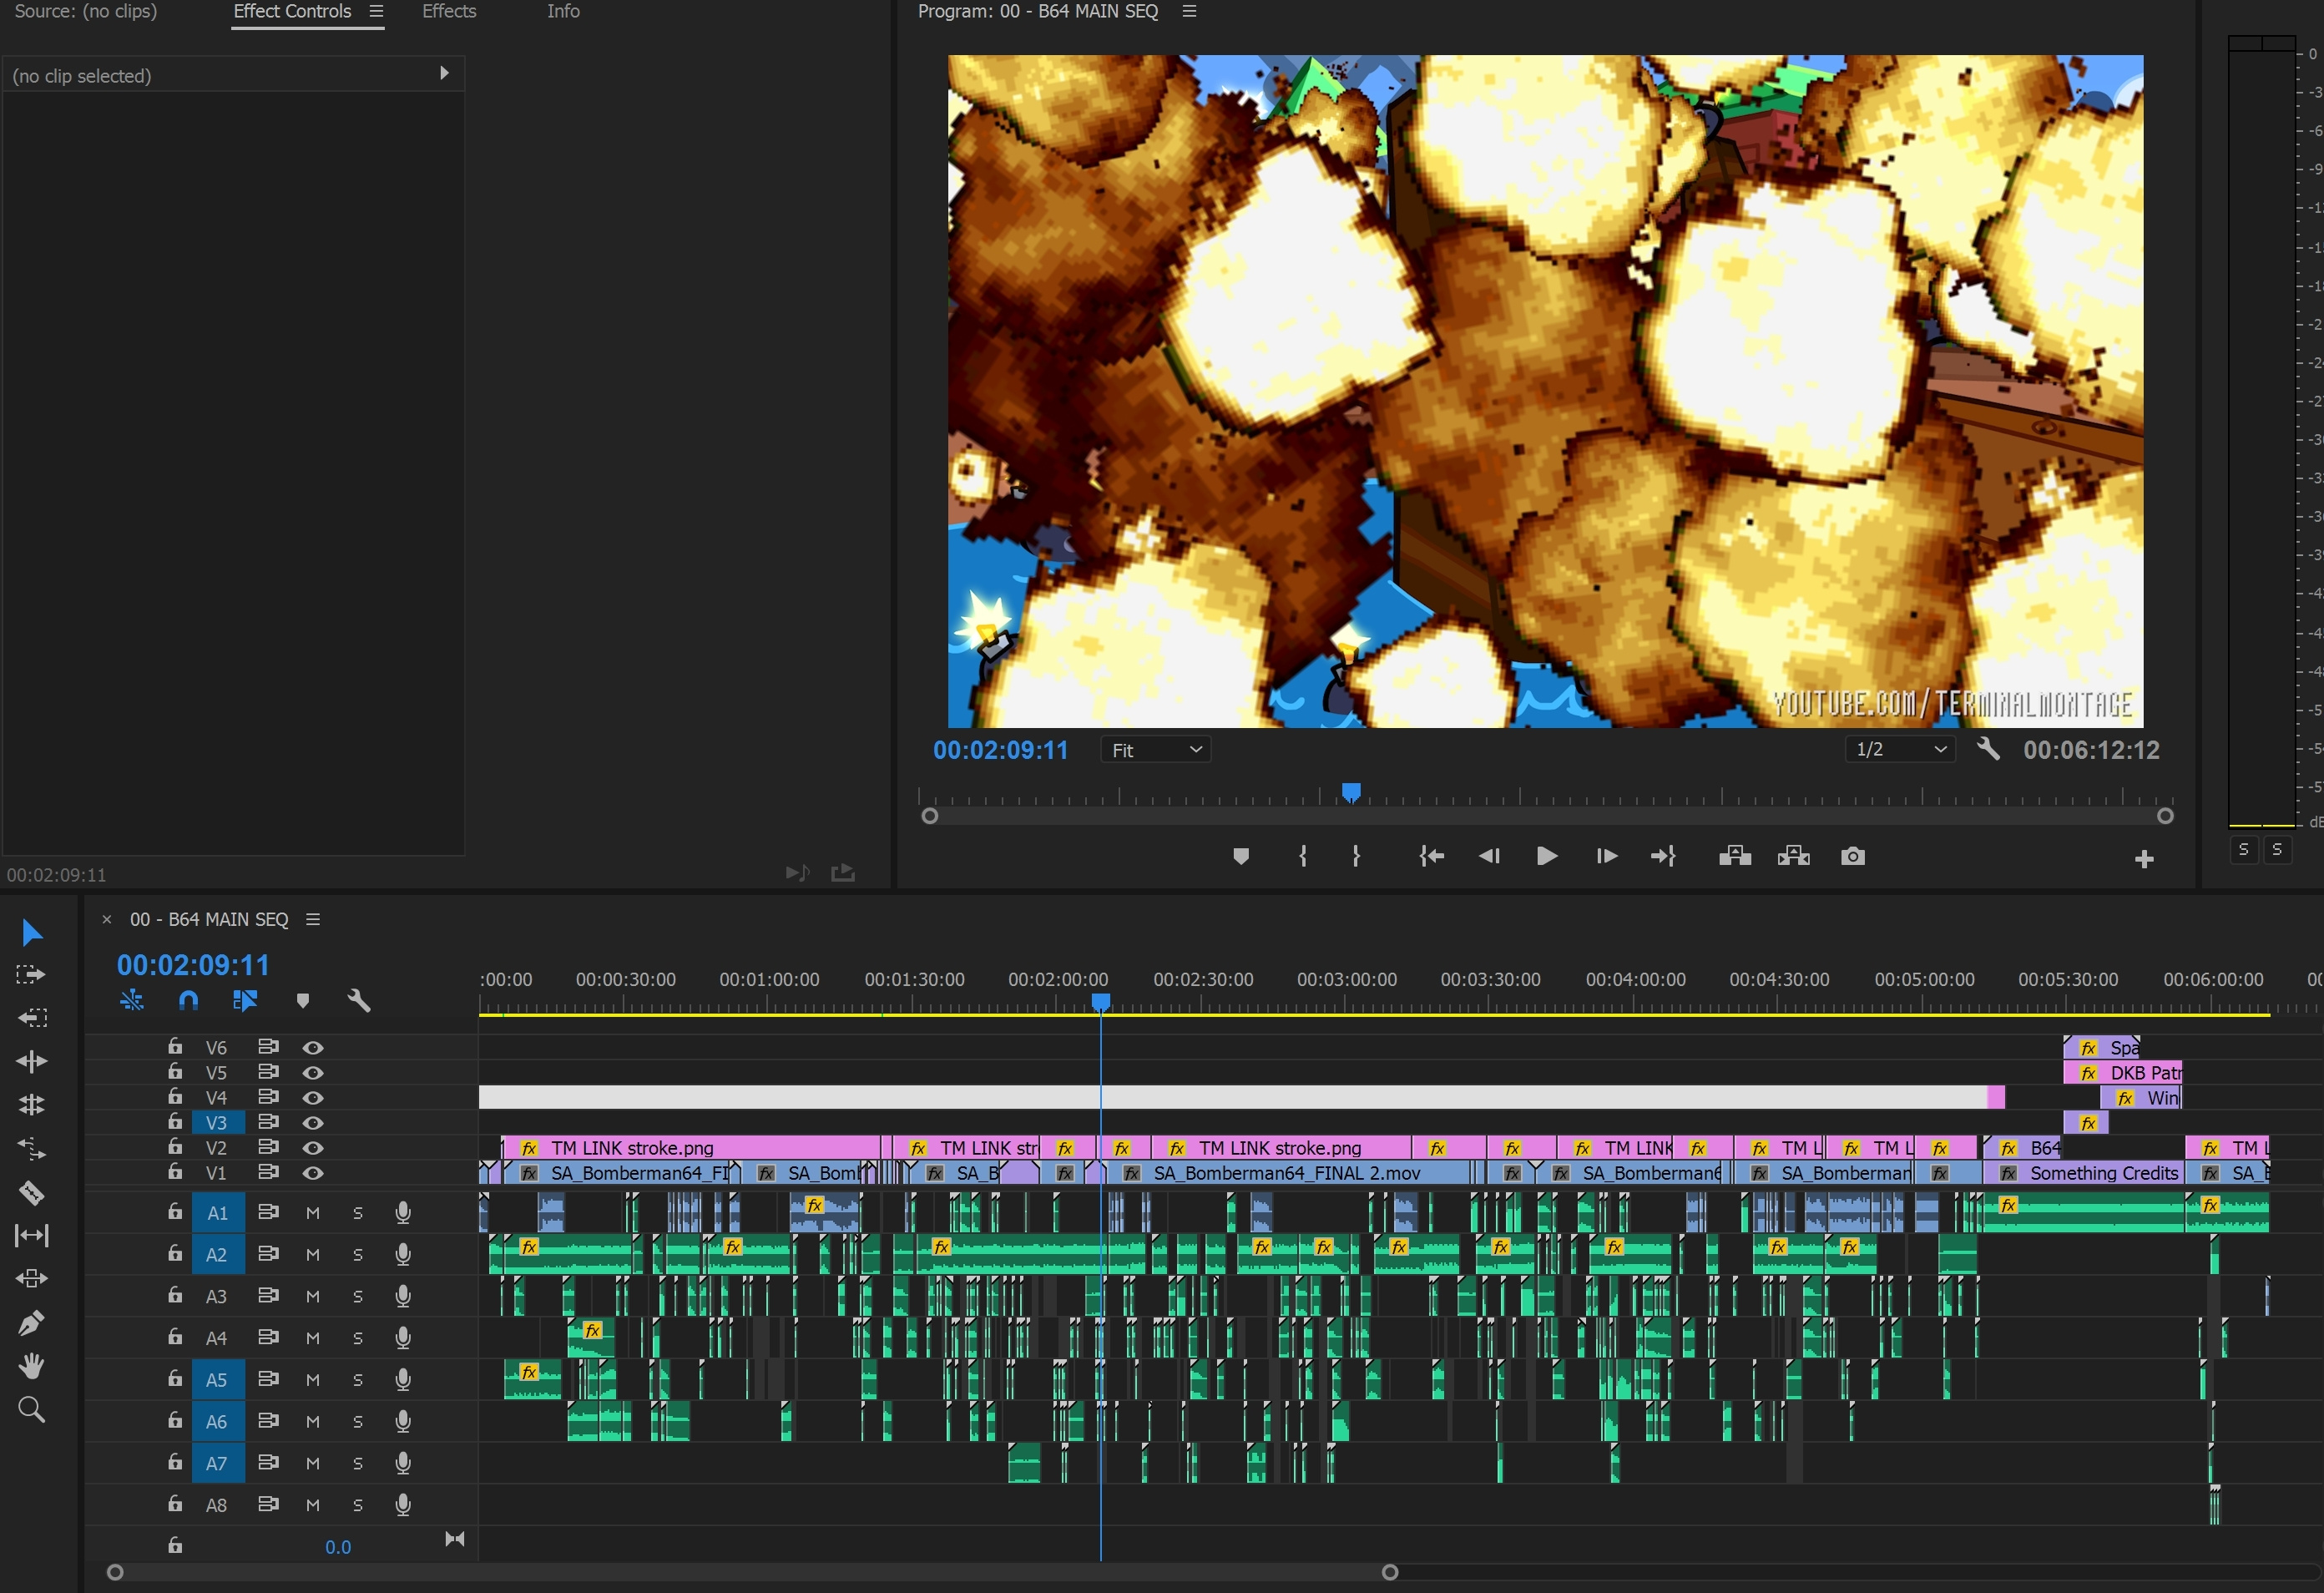Open the Program Monitor button editor plus
The image size is (2324, 1593).
click(x=2144, y=859)
